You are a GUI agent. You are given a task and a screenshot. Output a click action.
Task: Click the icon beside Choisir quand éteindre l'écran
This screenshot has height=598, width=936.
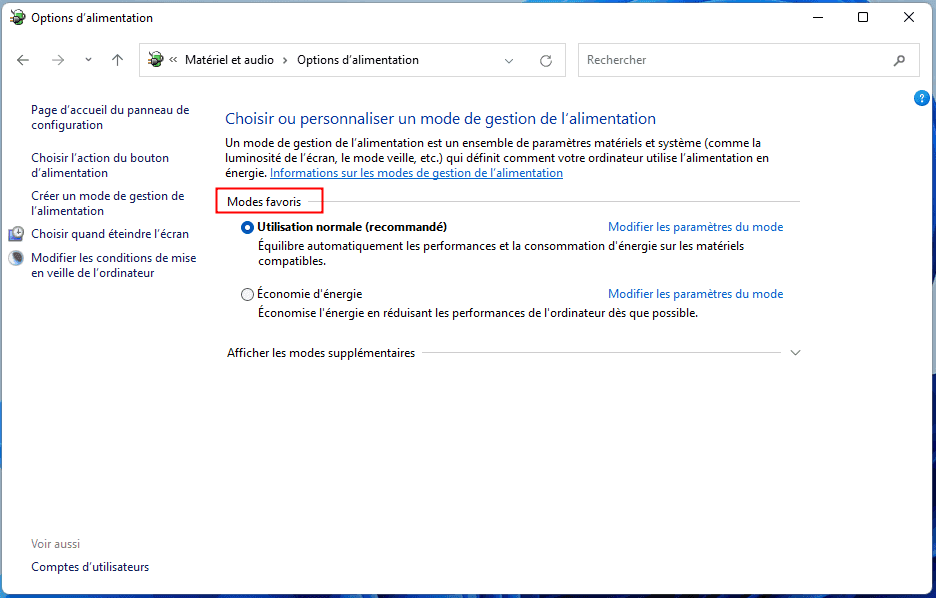pyautogui.click(x=16, y=233)
